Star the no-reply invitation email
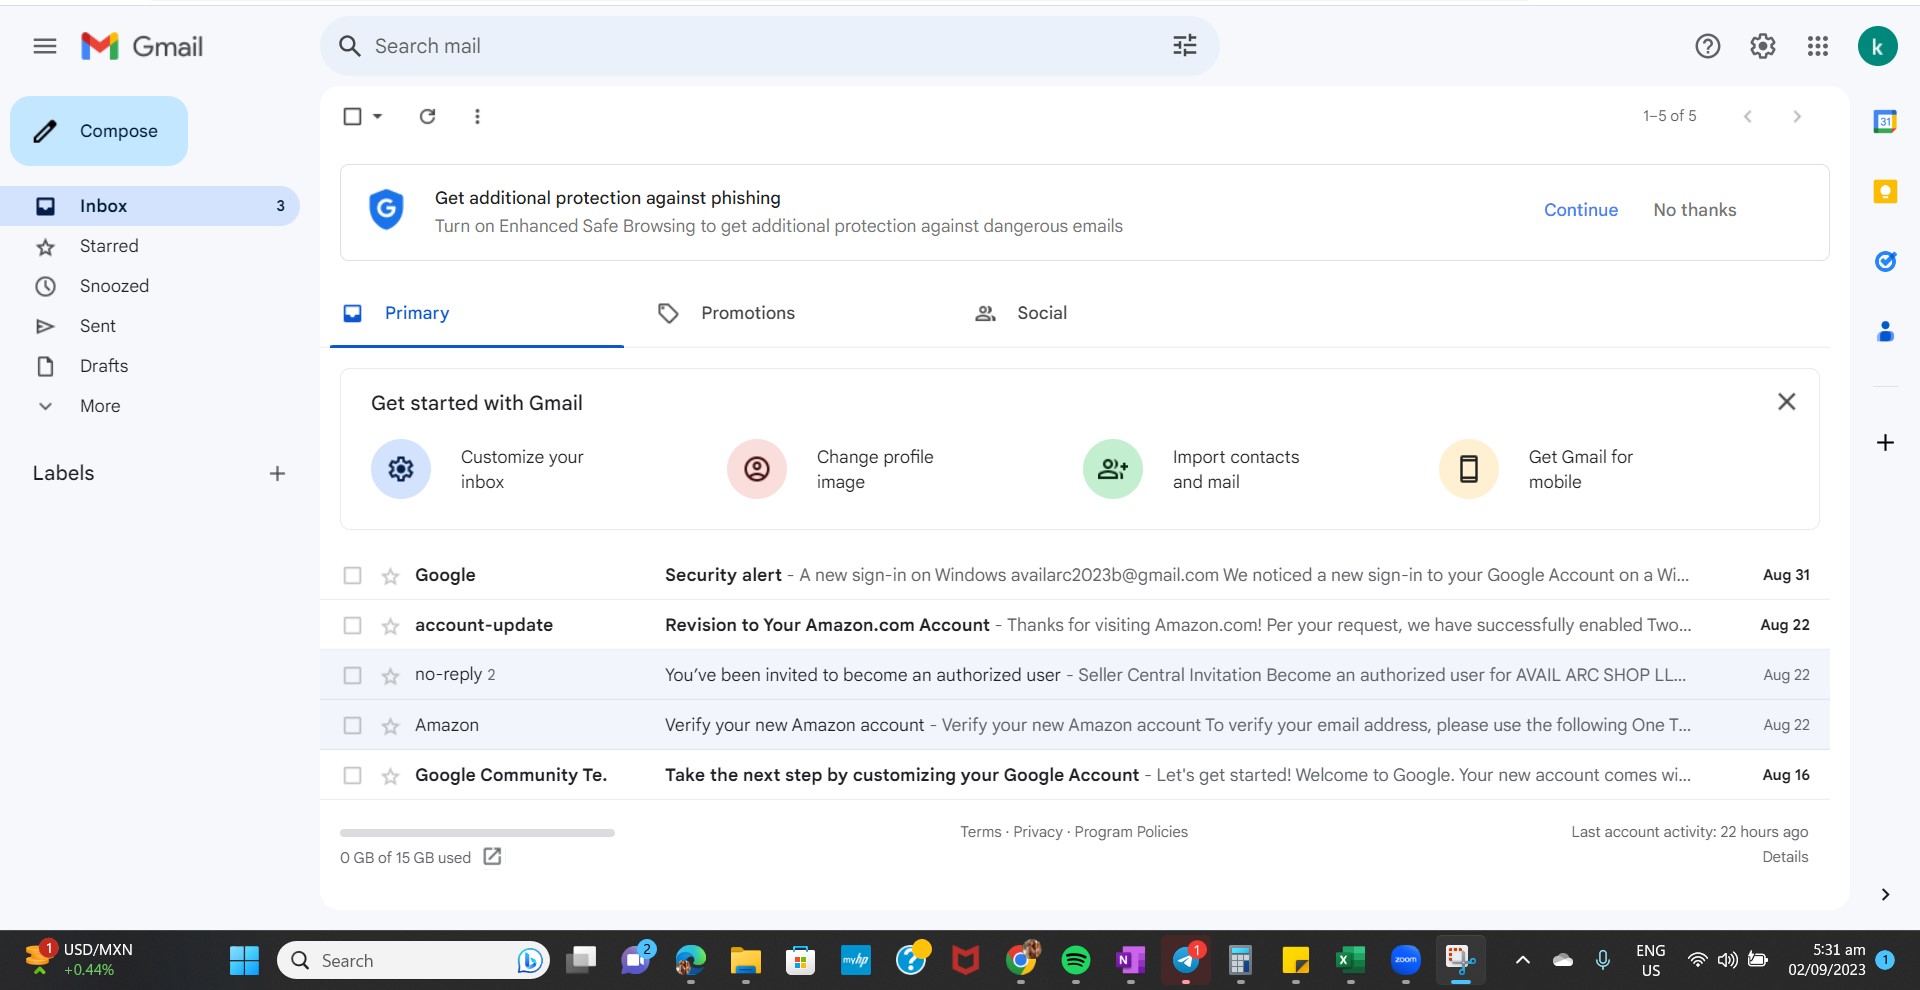The image size is (1920, 990). coord(390,676)
